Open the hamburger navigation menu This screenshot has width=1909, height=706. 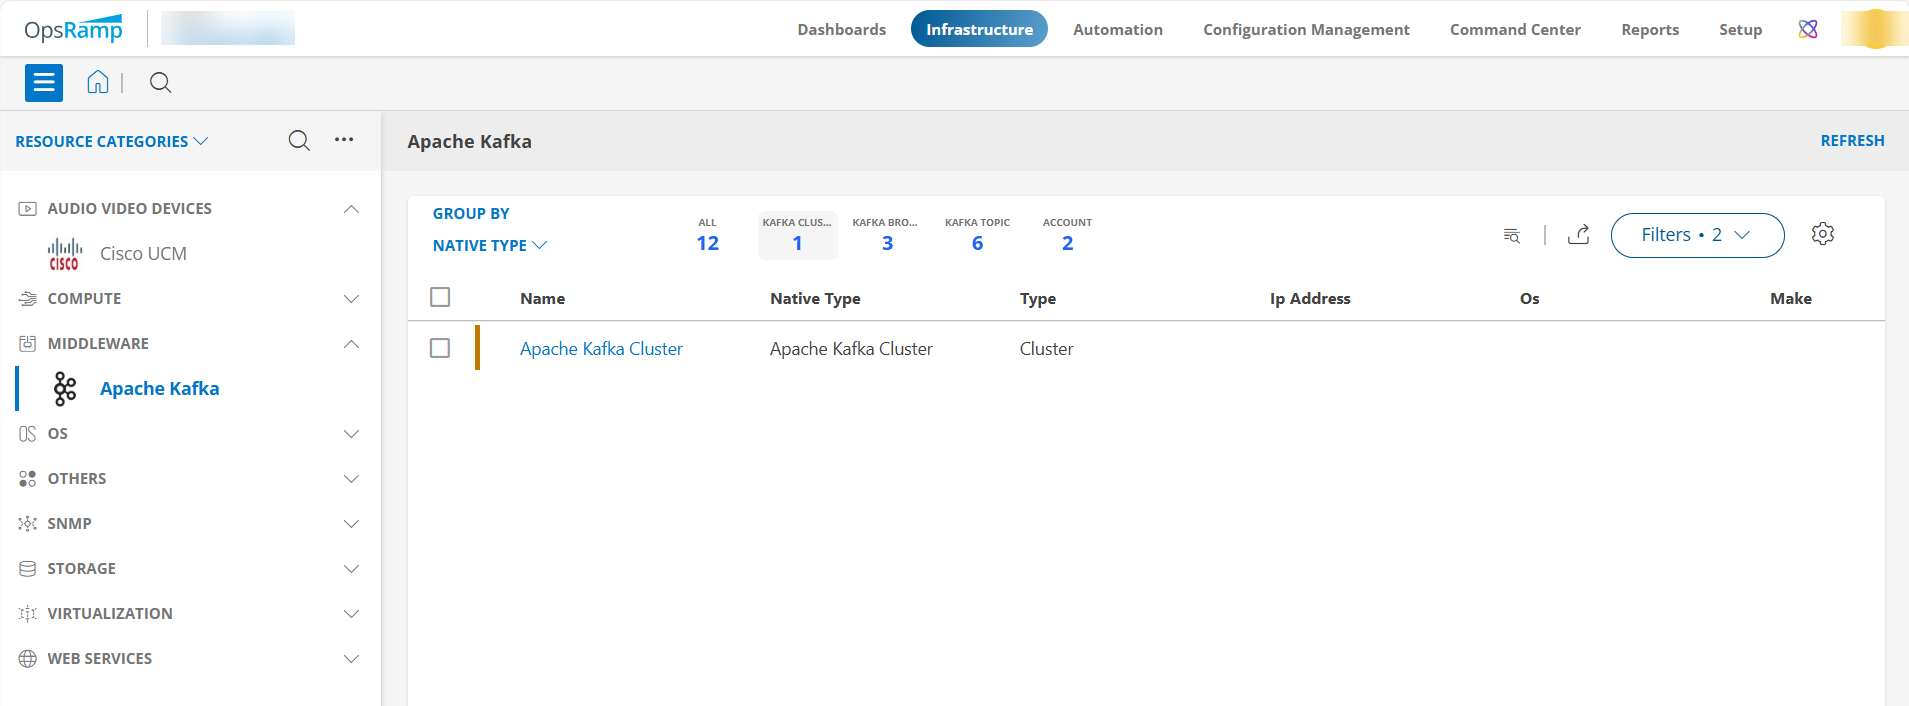[x=44, y=83]
